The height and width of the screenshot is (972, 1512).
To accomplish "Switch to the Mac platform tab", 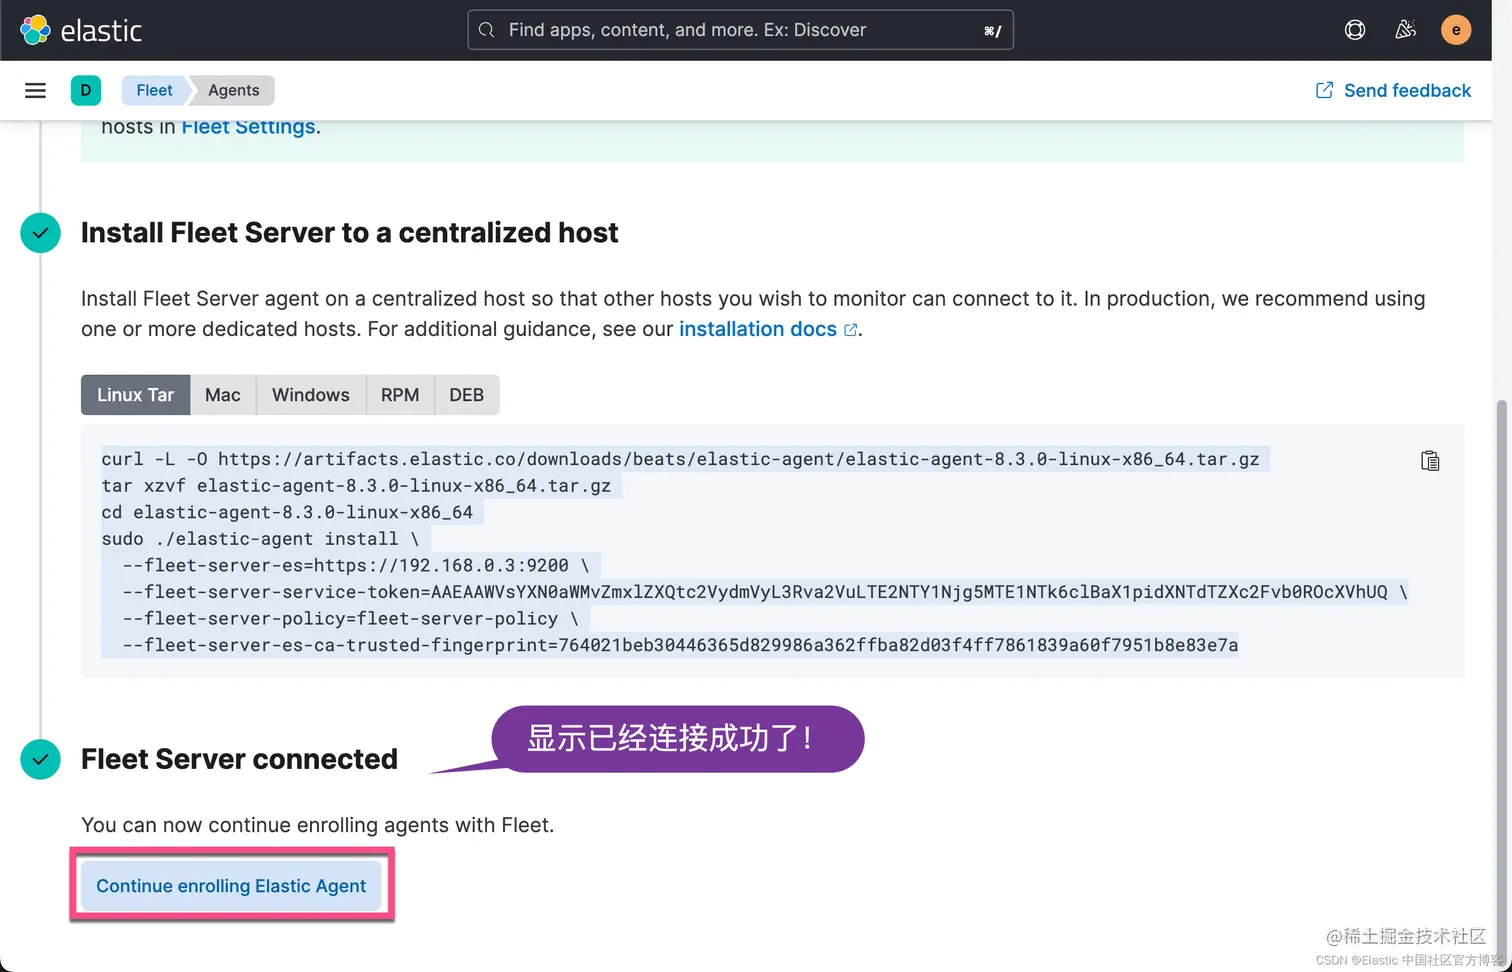I will 223,395.
